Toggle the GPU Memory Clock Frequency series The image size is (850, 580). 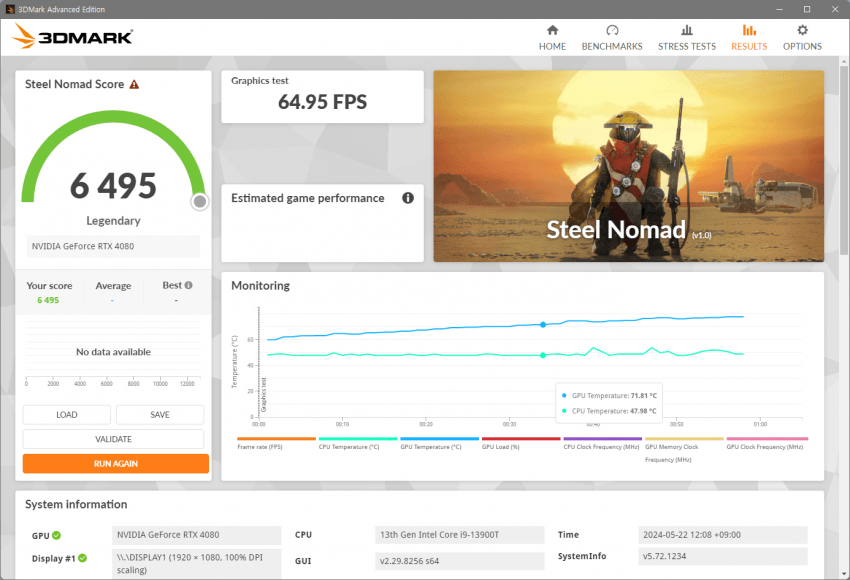[672, 453]
